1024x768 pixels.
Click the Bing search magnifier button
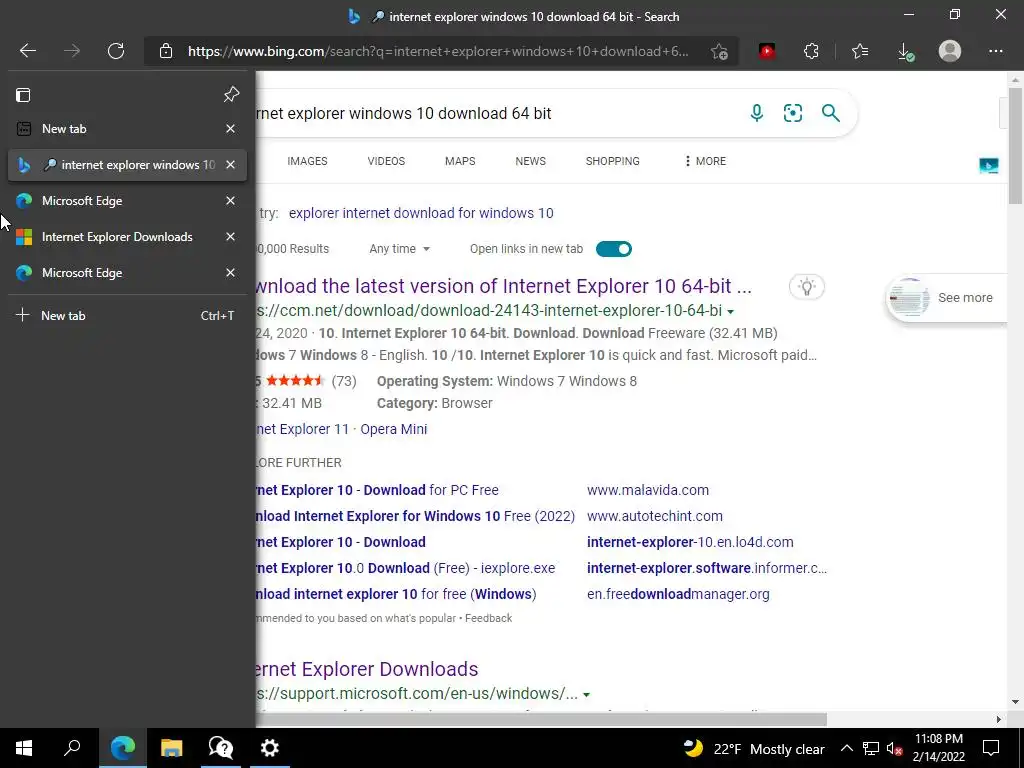831,113
